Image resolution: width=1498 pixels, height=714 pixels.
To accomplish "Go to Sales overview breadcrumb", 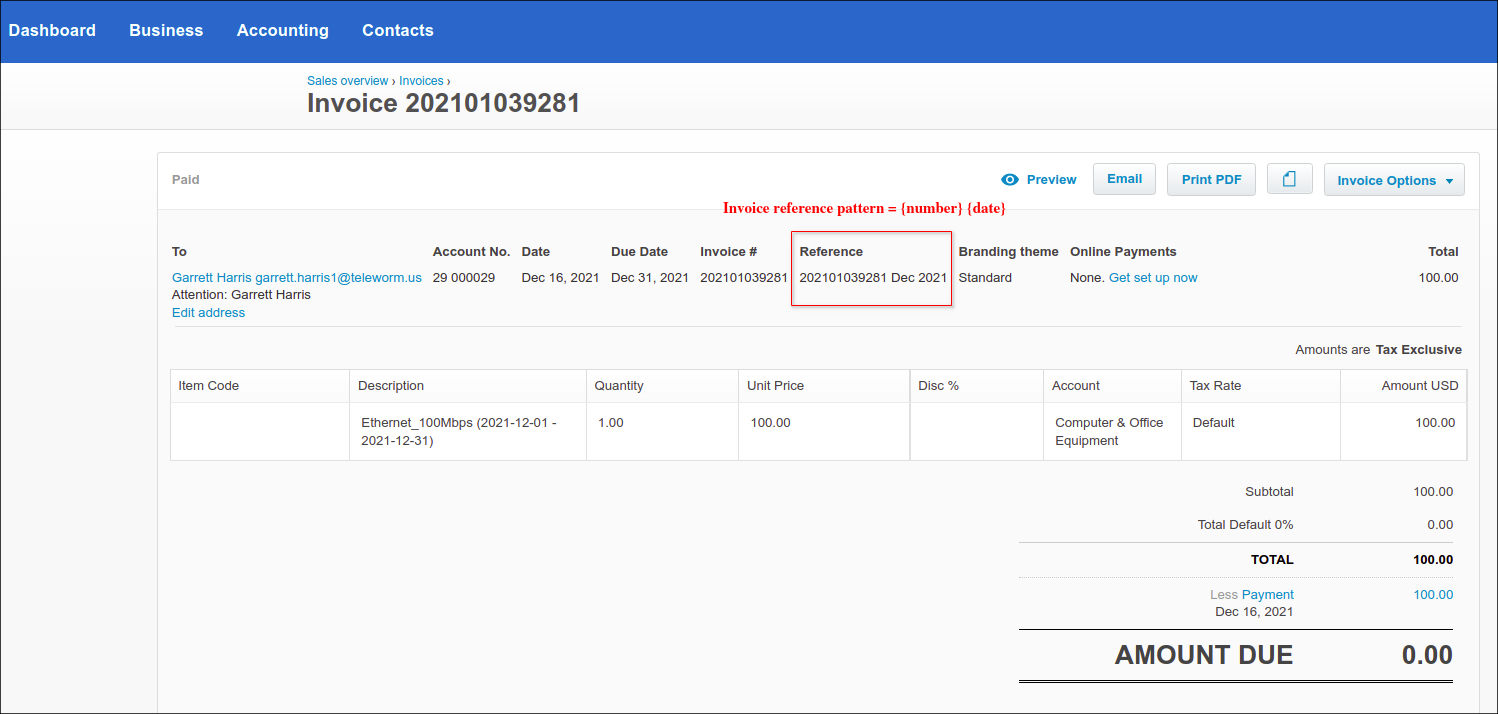I will pyautogui.click(x=347, y=81).
